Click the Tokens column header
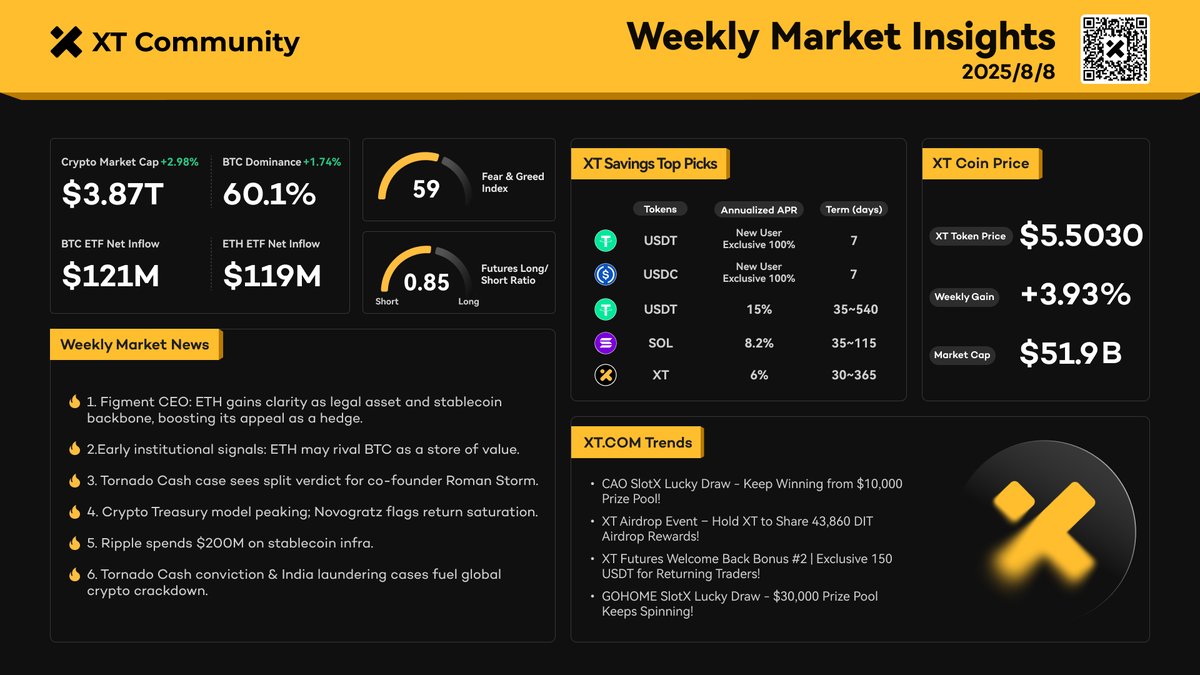 click(660, 209)
